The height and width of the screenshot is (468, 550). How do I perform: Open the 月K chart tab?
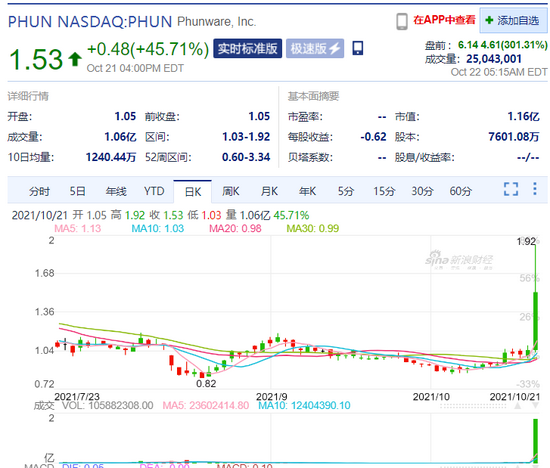tap(269, 192)
